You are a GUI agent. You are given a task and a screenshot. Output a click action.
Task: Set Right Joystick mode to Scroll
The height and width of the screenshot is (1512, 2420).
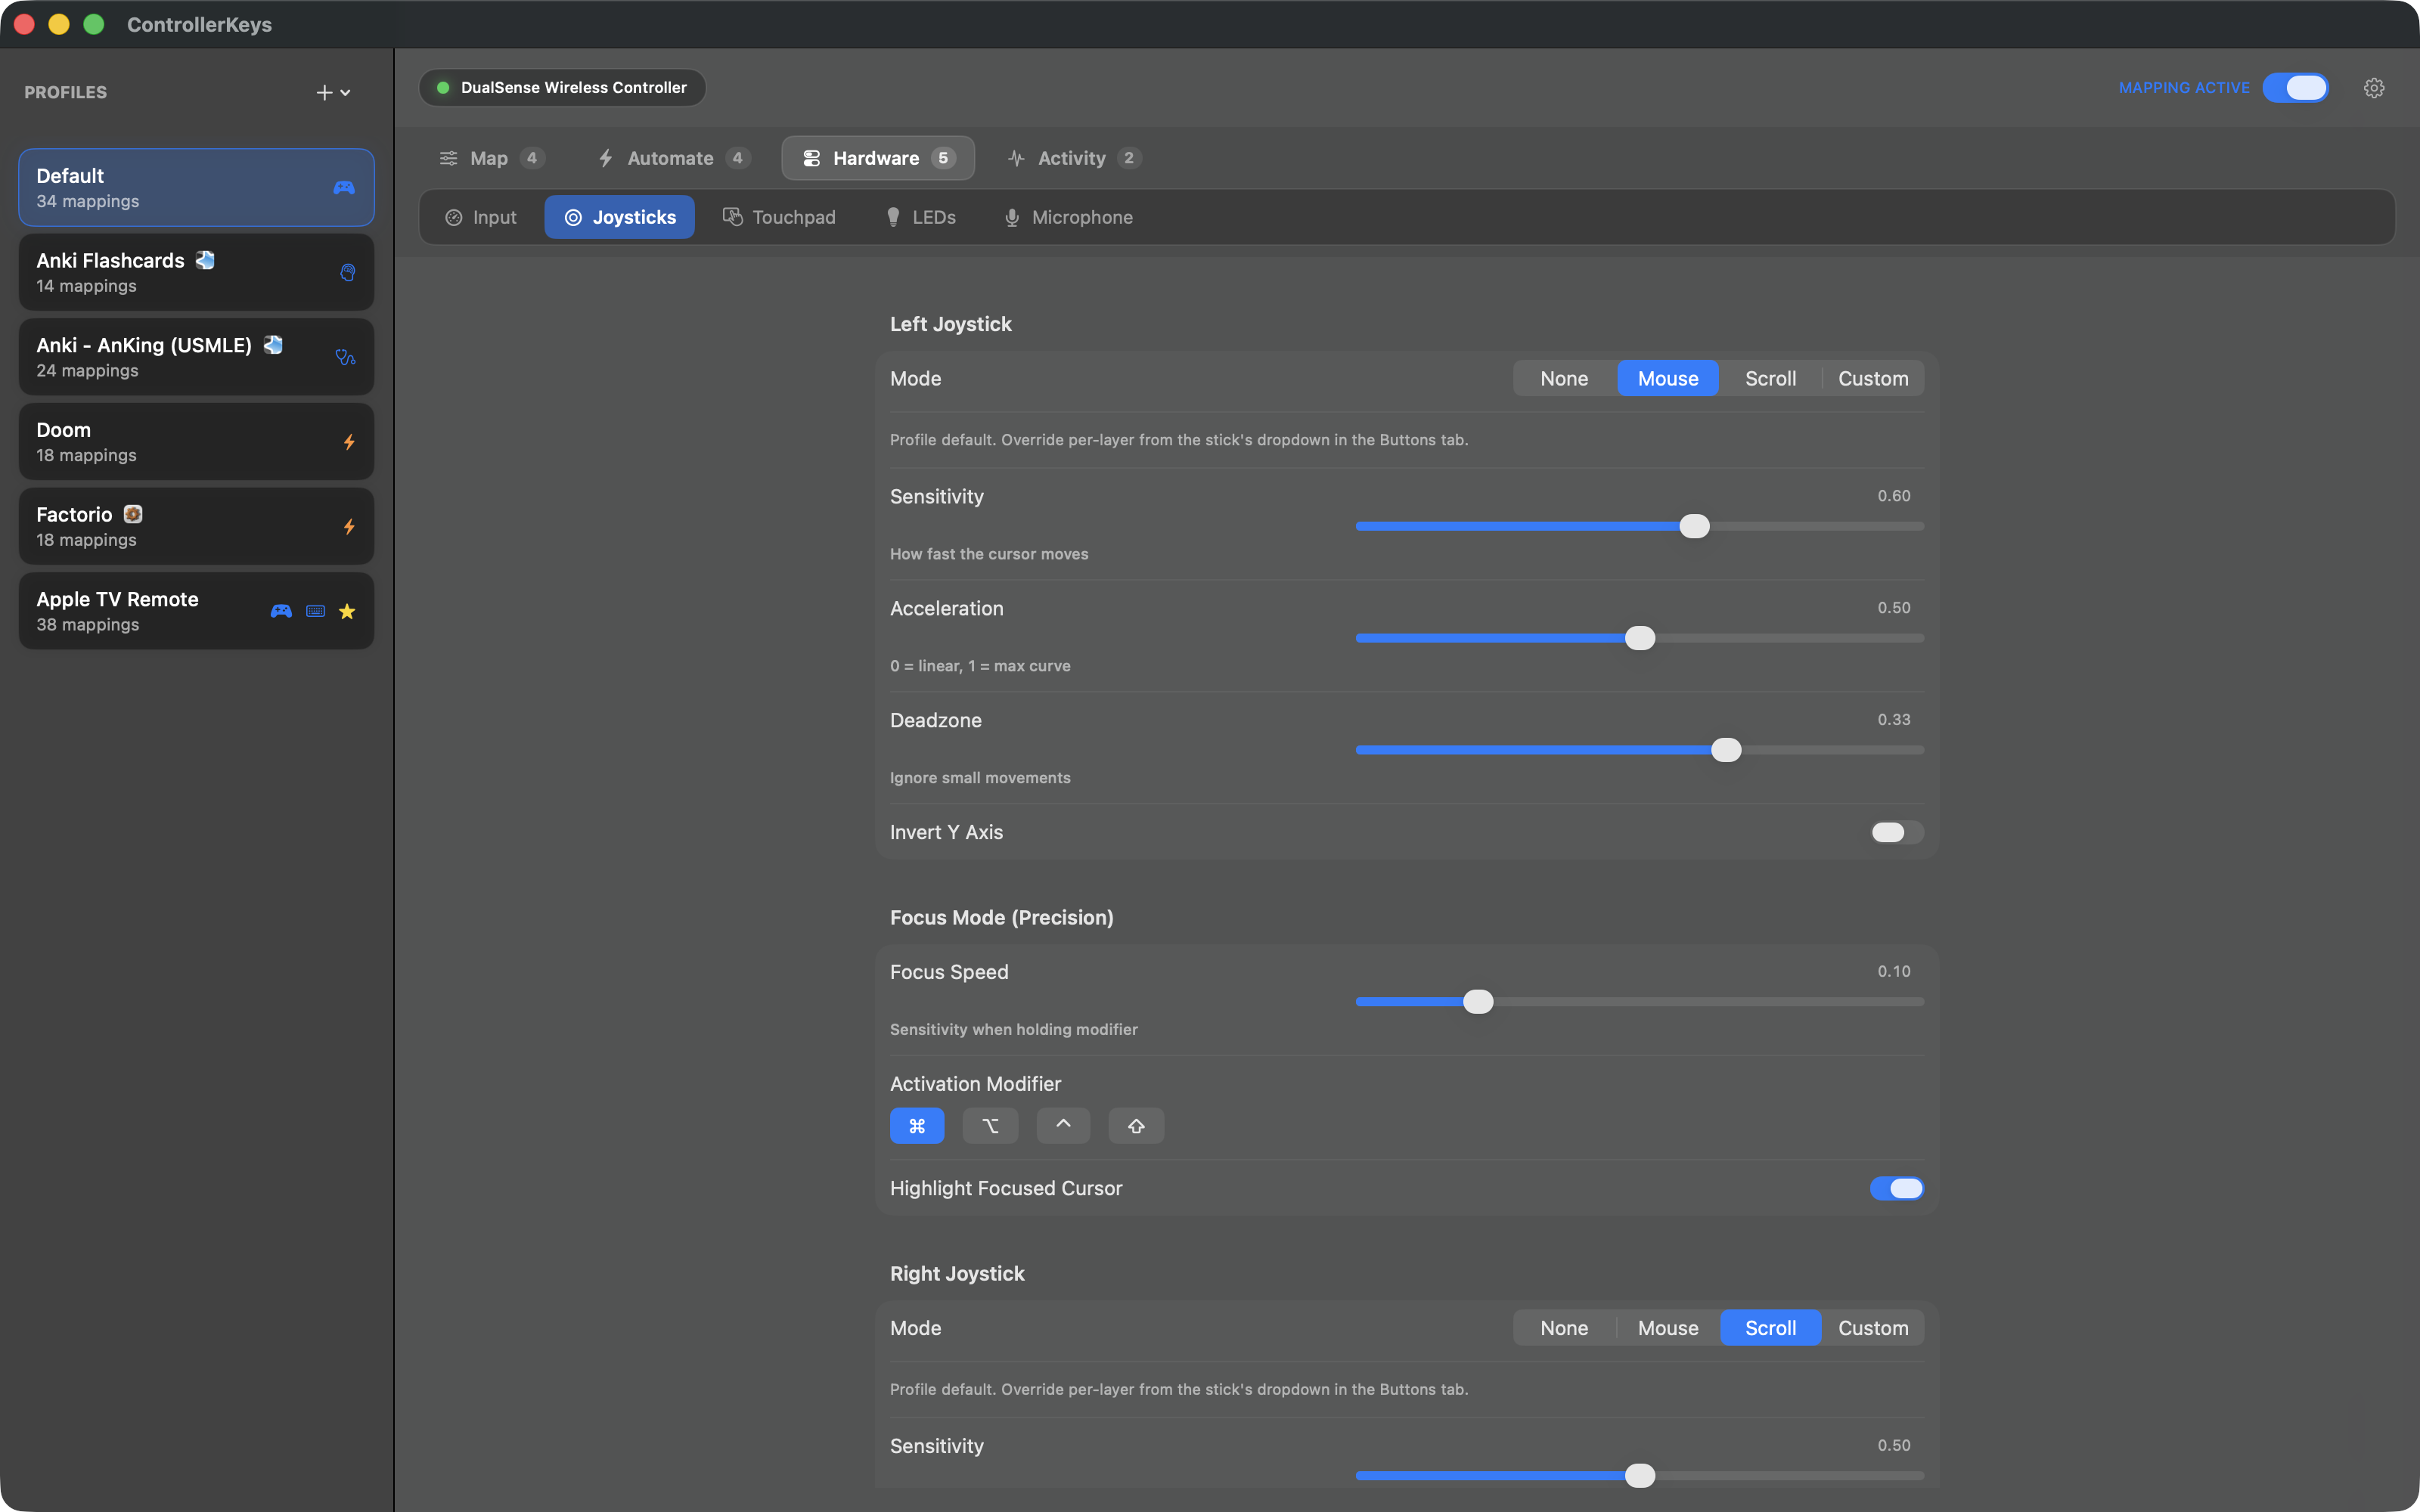click(1770, 1328)
